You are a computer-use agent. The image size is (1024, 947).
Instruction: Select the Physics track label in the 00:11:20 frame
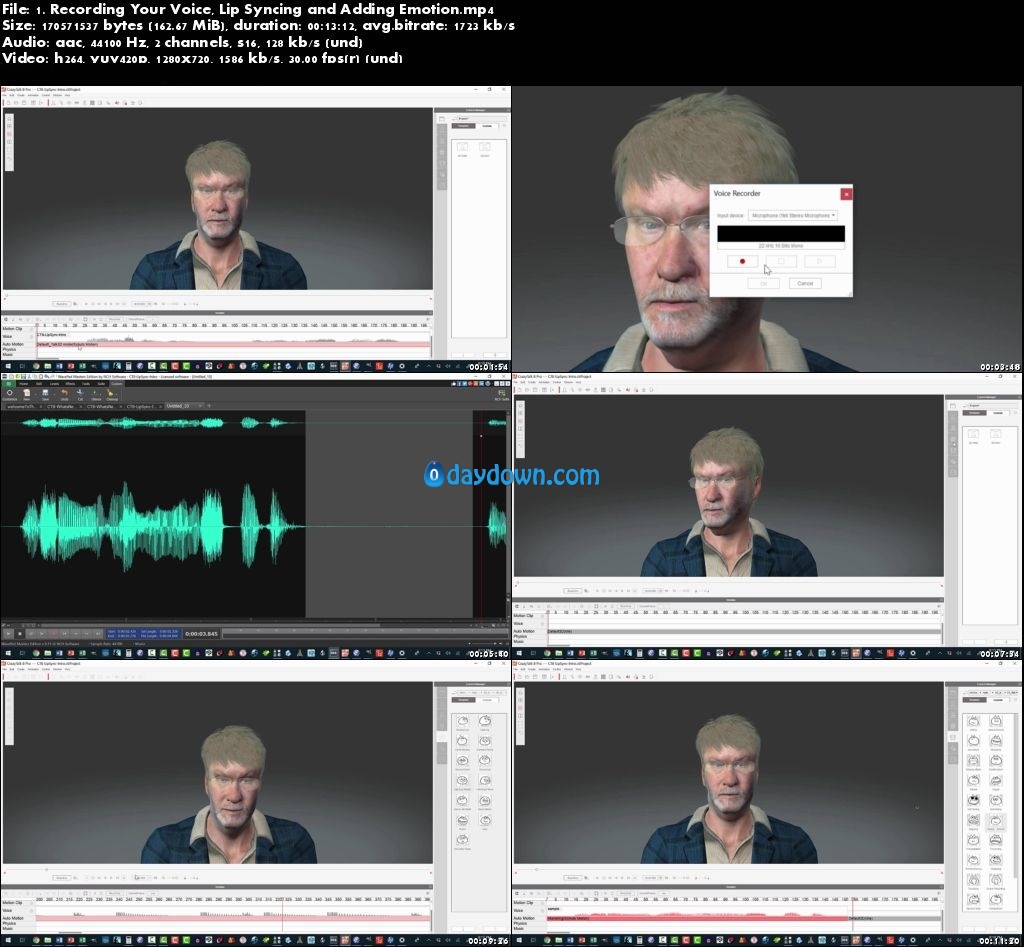coord(520,923)
